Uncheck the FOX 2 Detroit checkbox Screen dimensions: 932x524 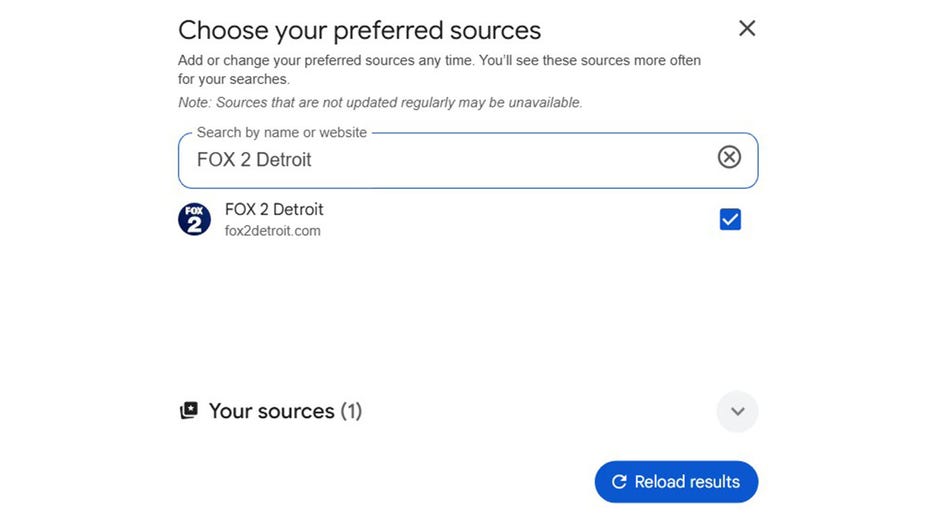[x=730, y=220]
